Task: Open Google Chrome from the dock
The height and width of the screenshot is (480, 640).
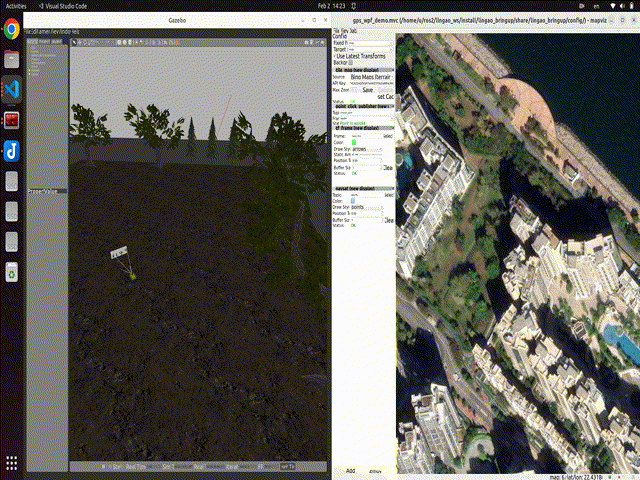Action: point(11,29)
